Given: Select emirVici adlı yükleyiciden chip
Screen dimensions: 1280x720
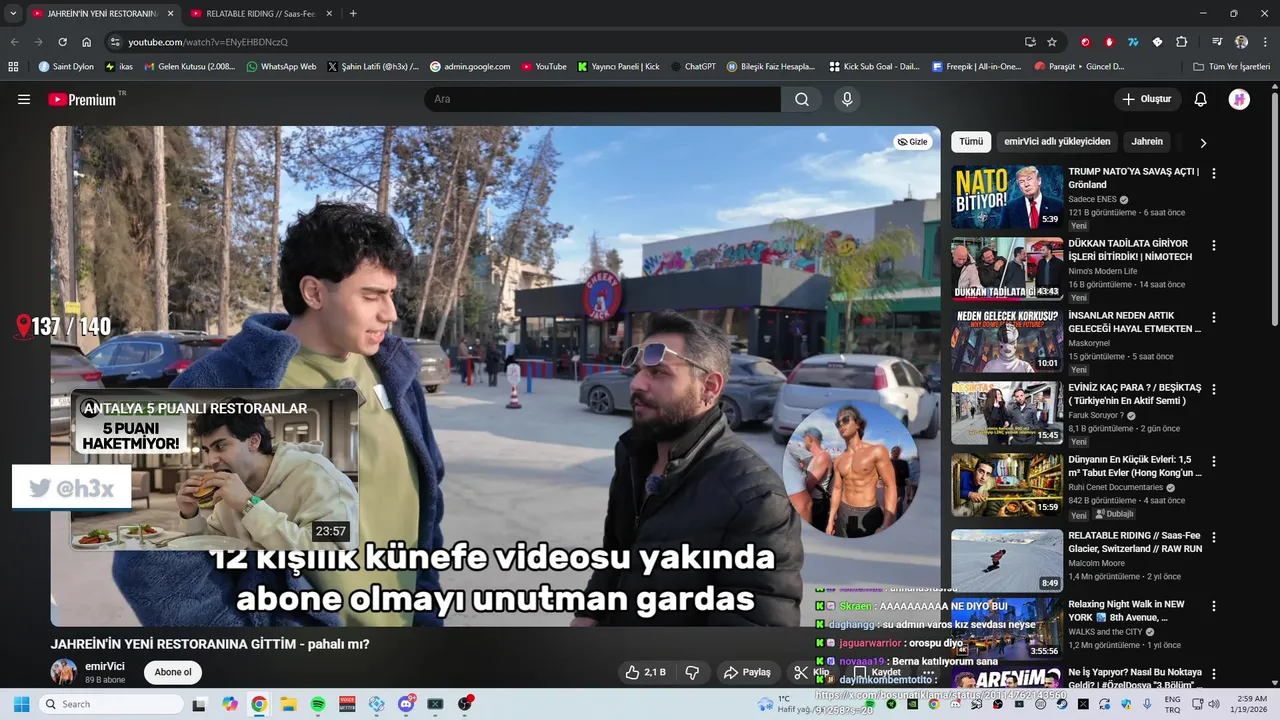Looking at the screenshot, I should (1057, 142).
